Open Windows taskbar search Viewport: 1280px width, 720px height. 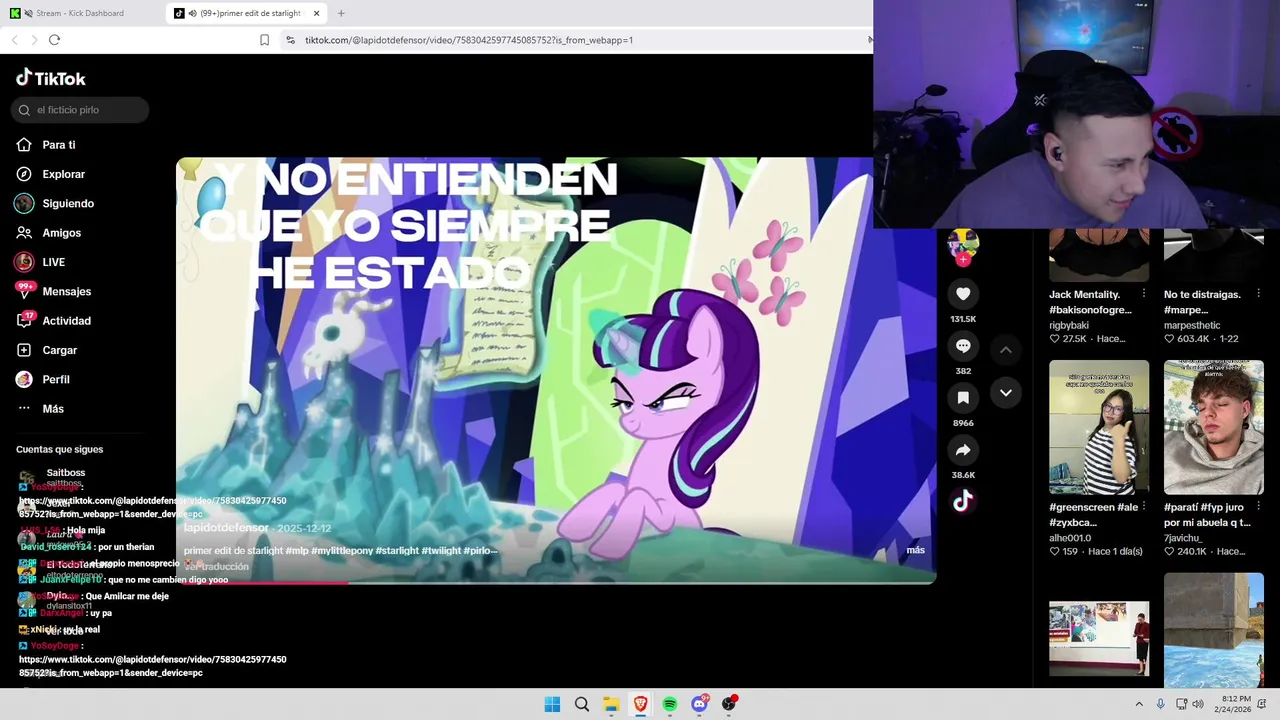[581, 704]
